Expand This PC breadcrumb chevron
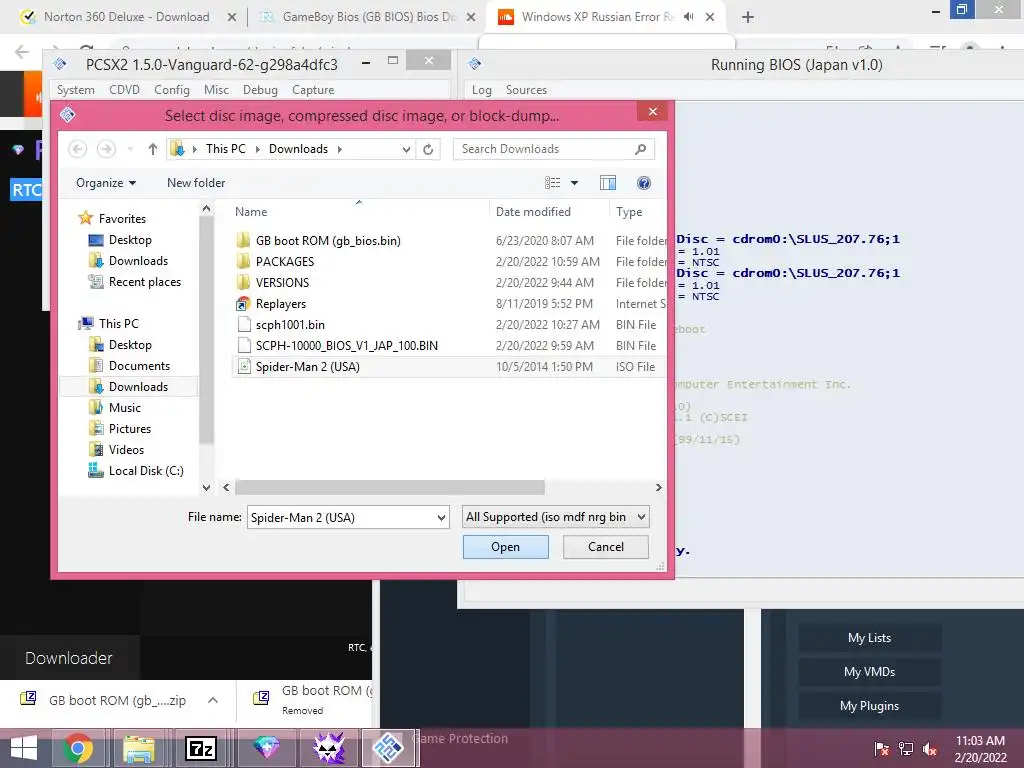 [x=257, y=150]
